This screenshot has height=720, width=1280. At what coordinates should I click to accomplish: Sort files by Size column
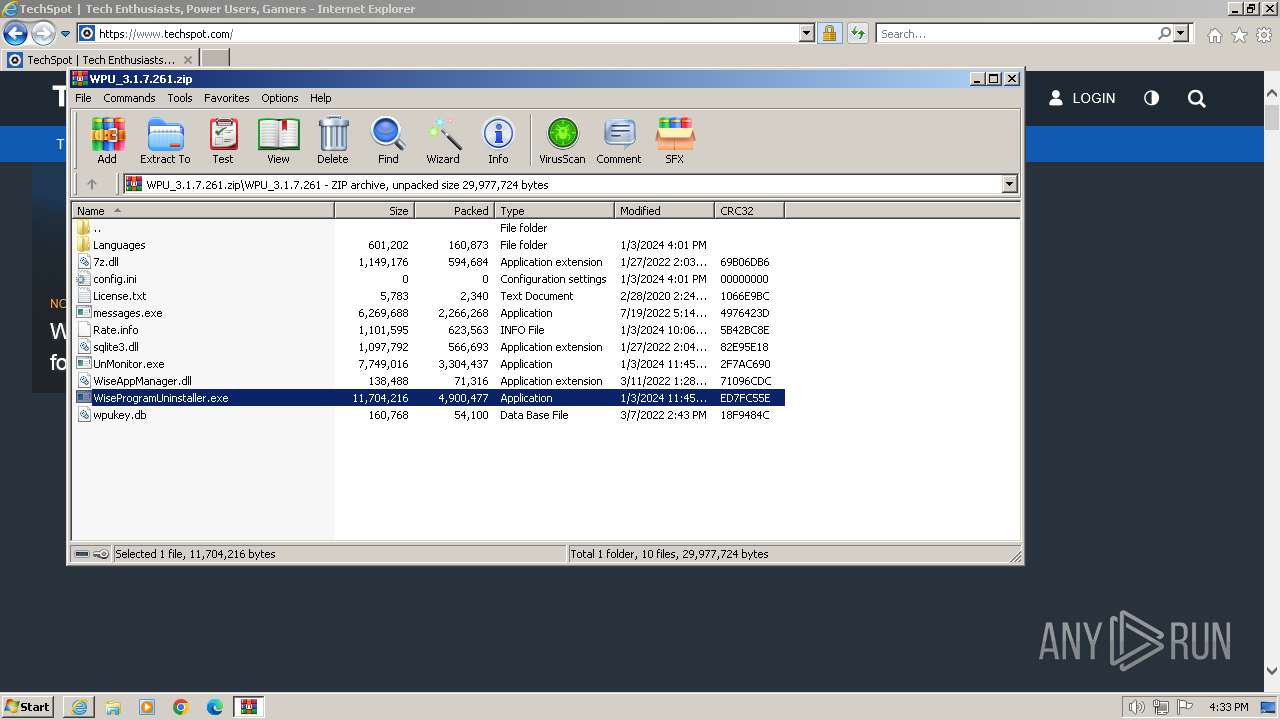[374, 211]
